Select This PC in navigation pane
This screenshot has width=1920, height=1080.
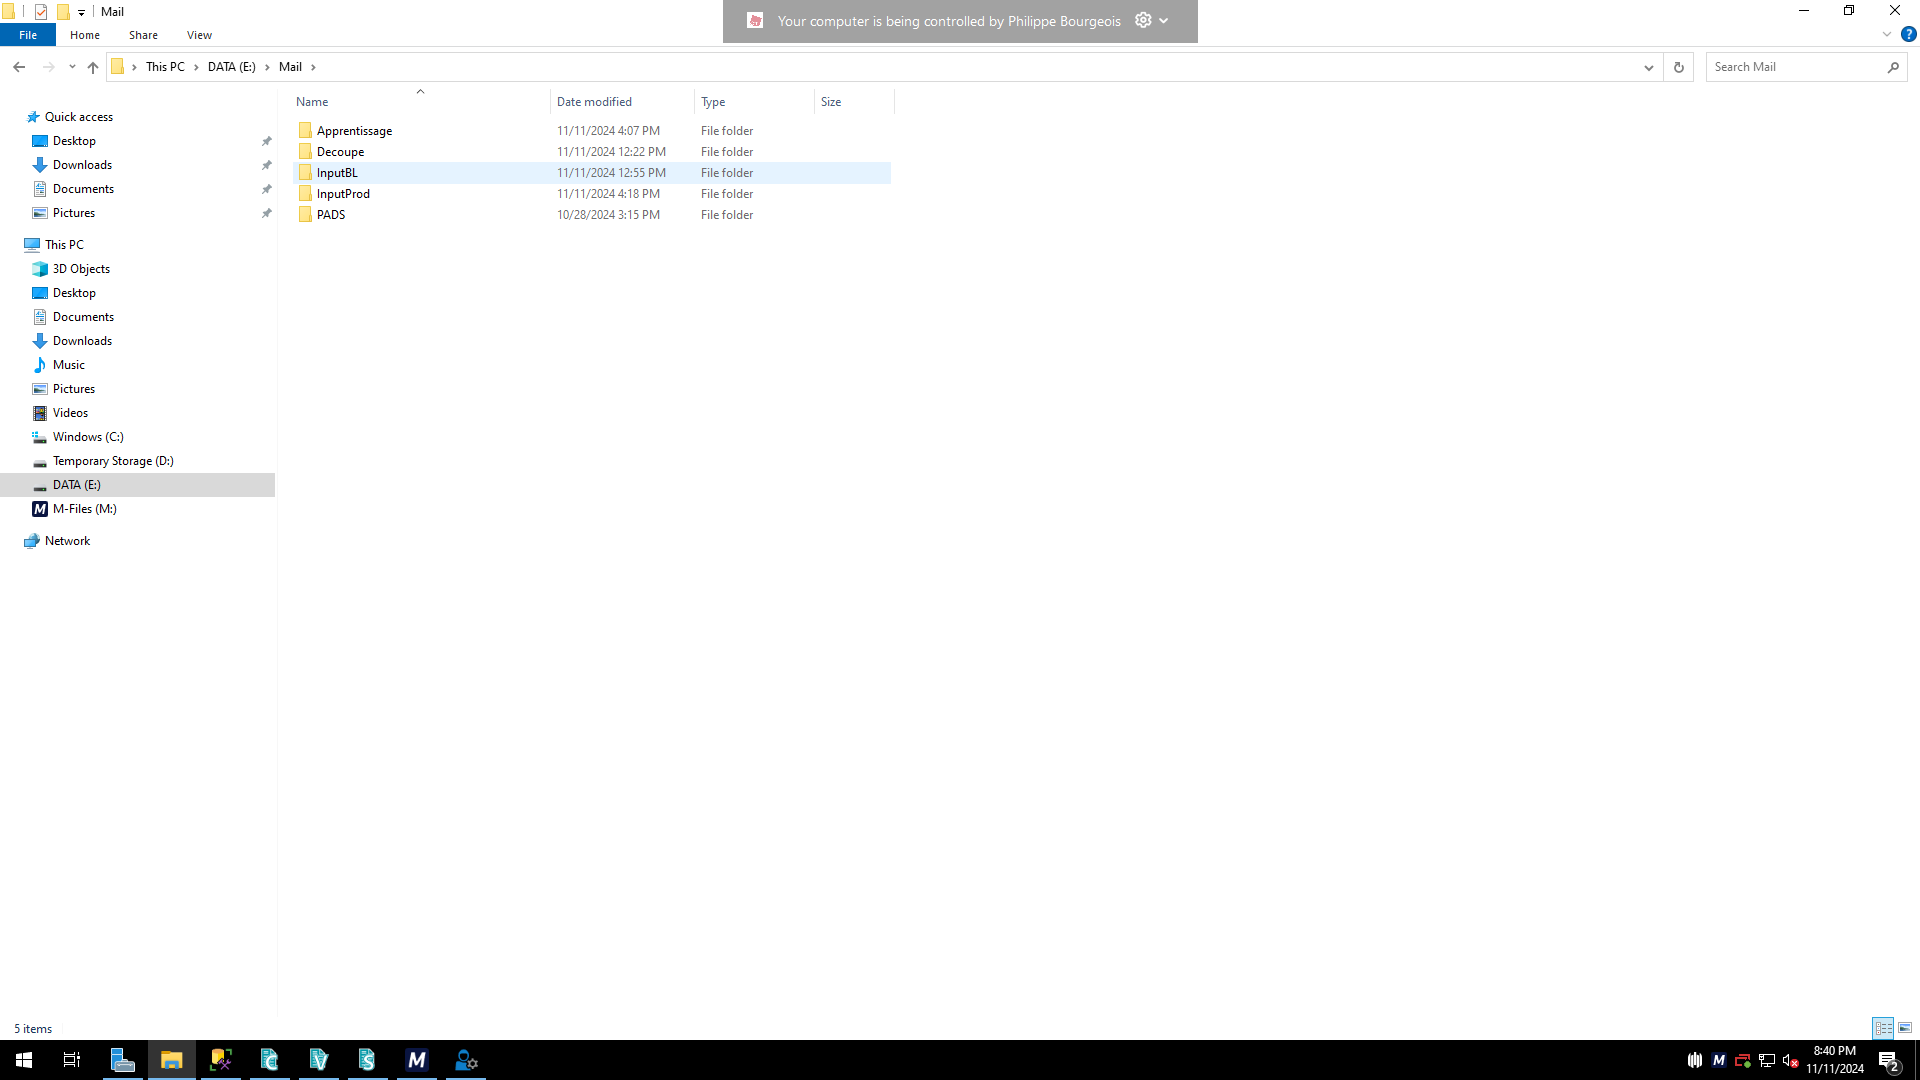tap(64, 245)
